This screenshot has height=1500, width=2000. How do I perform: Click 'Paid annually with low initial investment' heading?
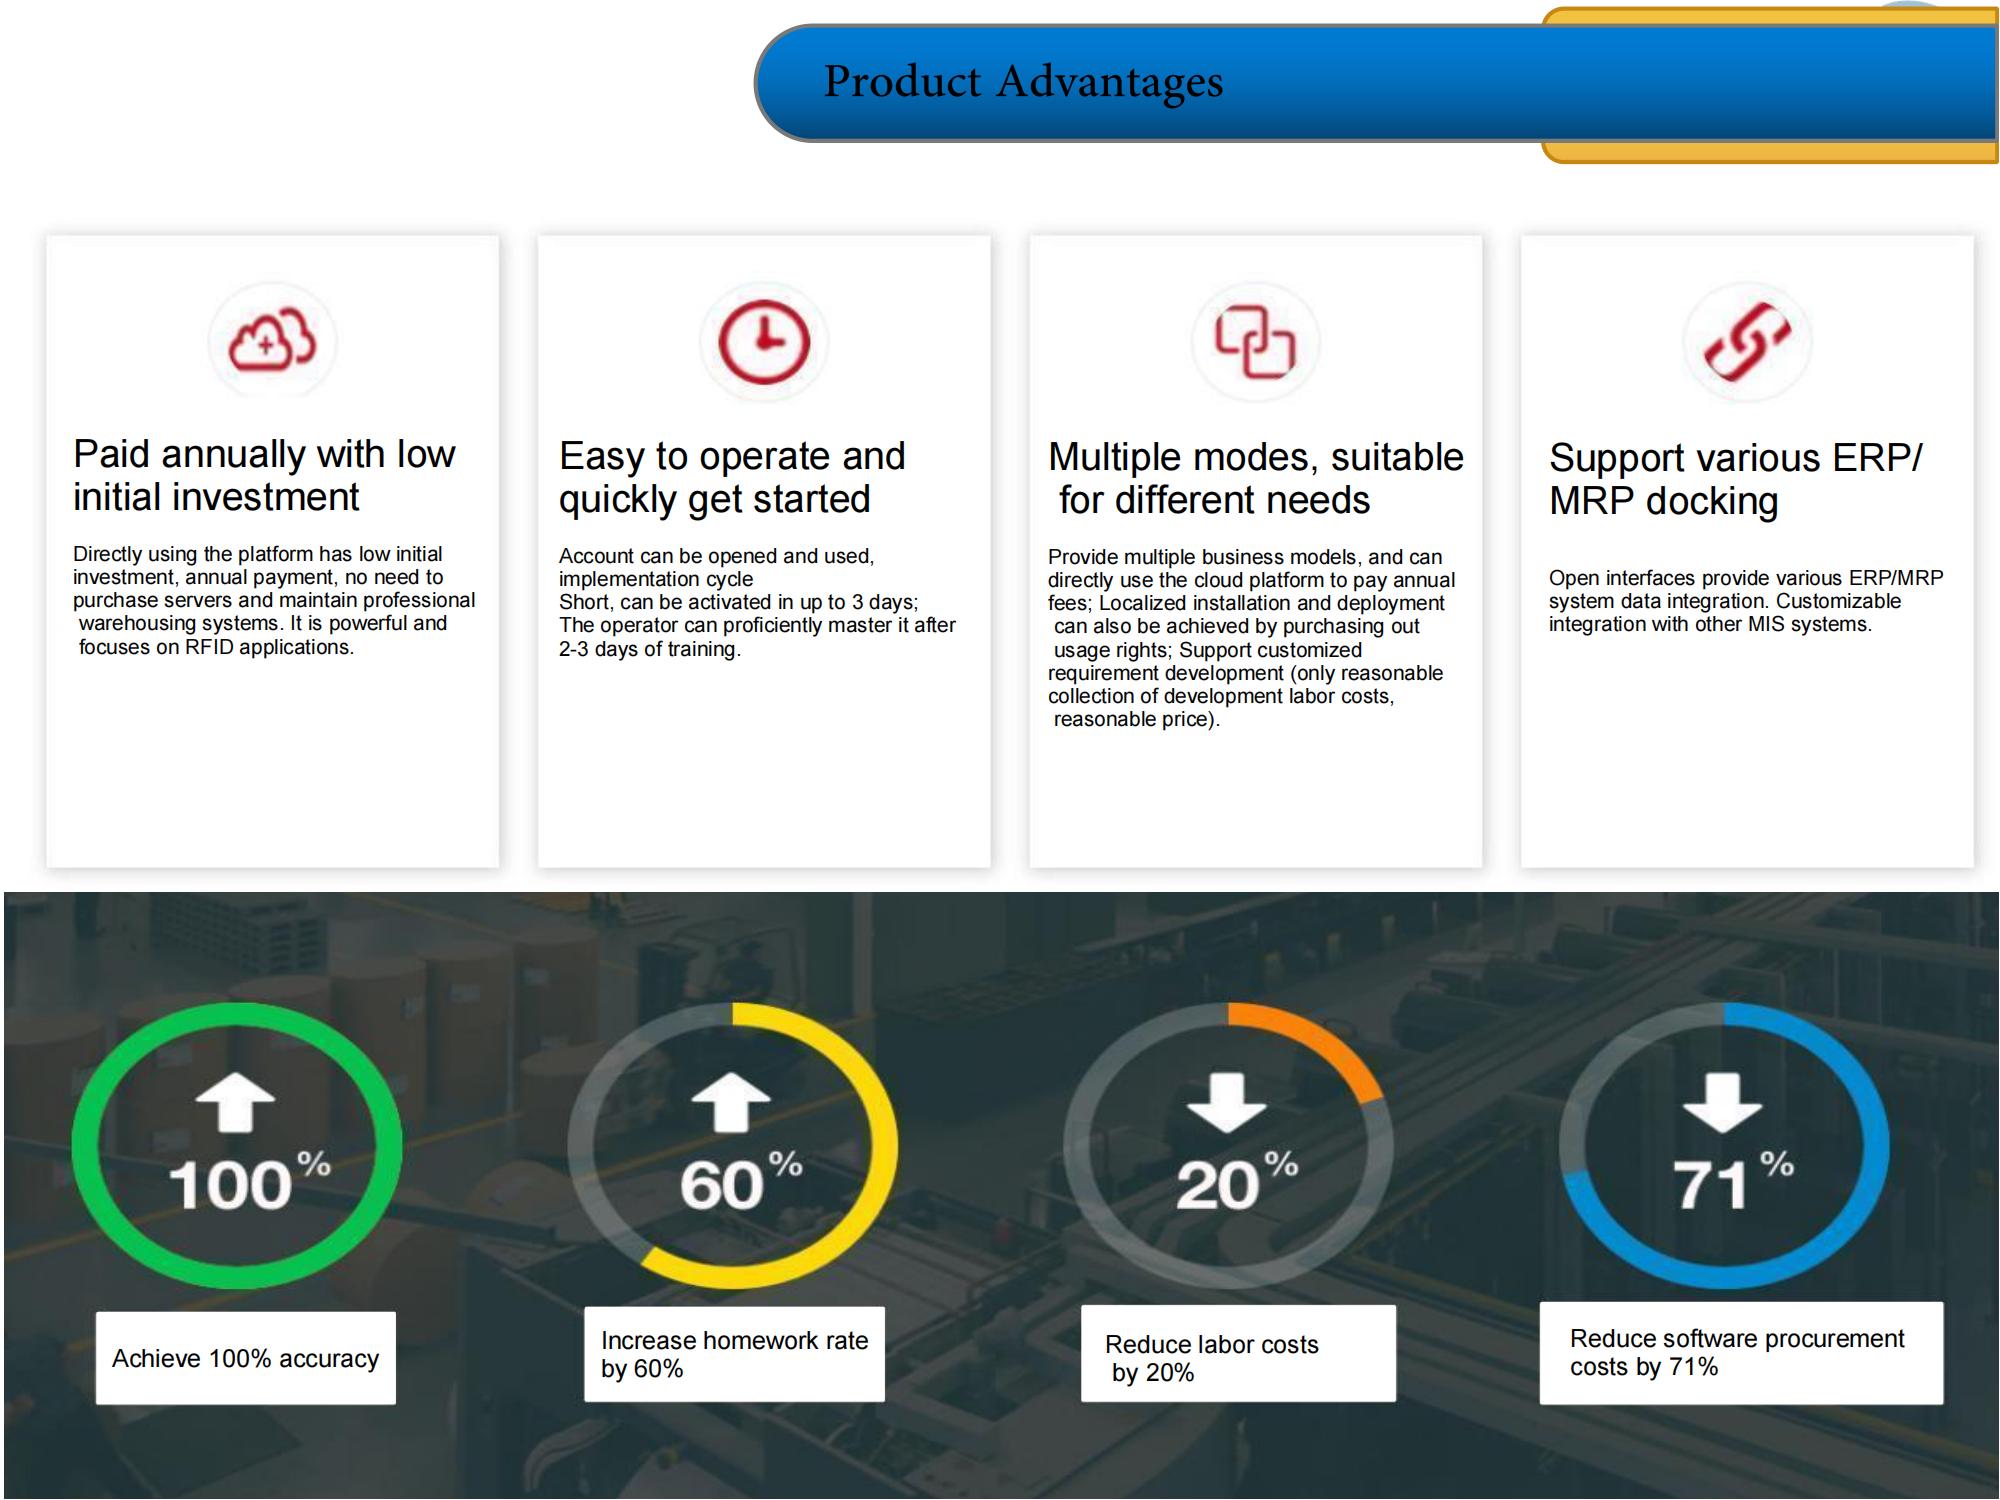264,475
